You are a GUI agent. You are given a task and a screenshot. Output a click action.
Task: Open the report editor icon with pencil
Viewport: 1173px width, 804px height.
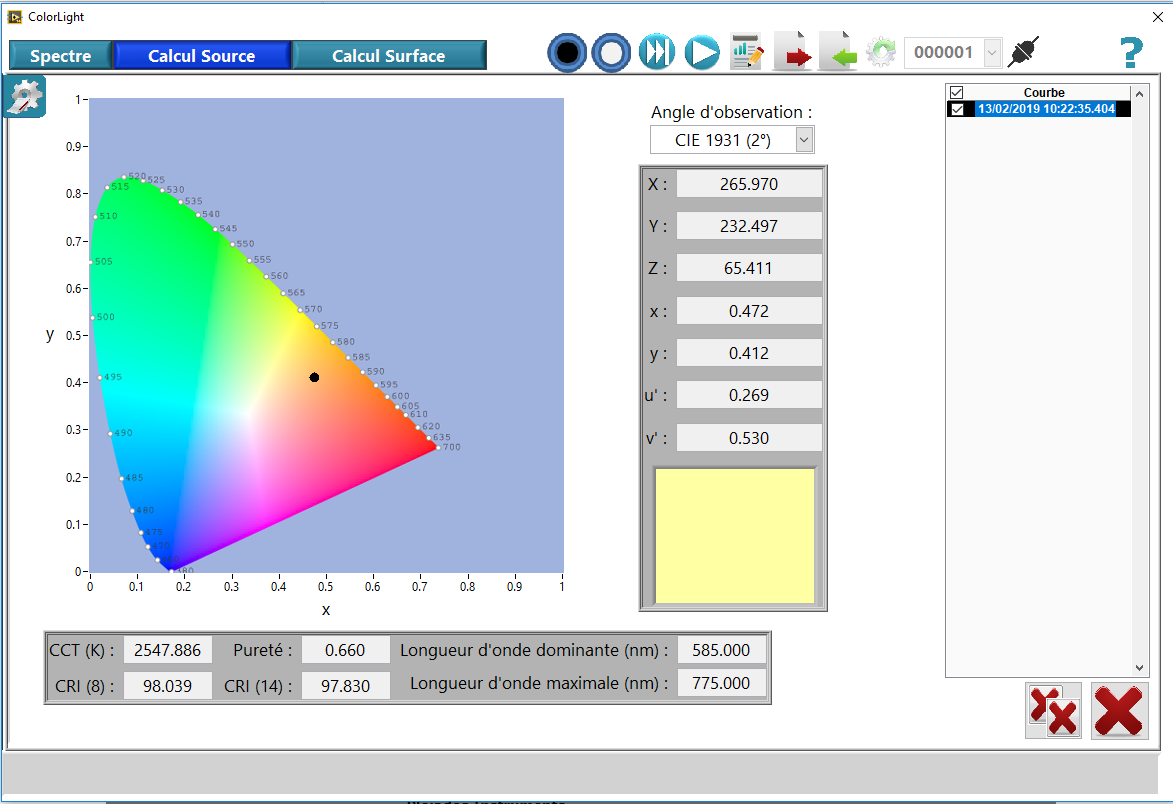pos(747,52)
